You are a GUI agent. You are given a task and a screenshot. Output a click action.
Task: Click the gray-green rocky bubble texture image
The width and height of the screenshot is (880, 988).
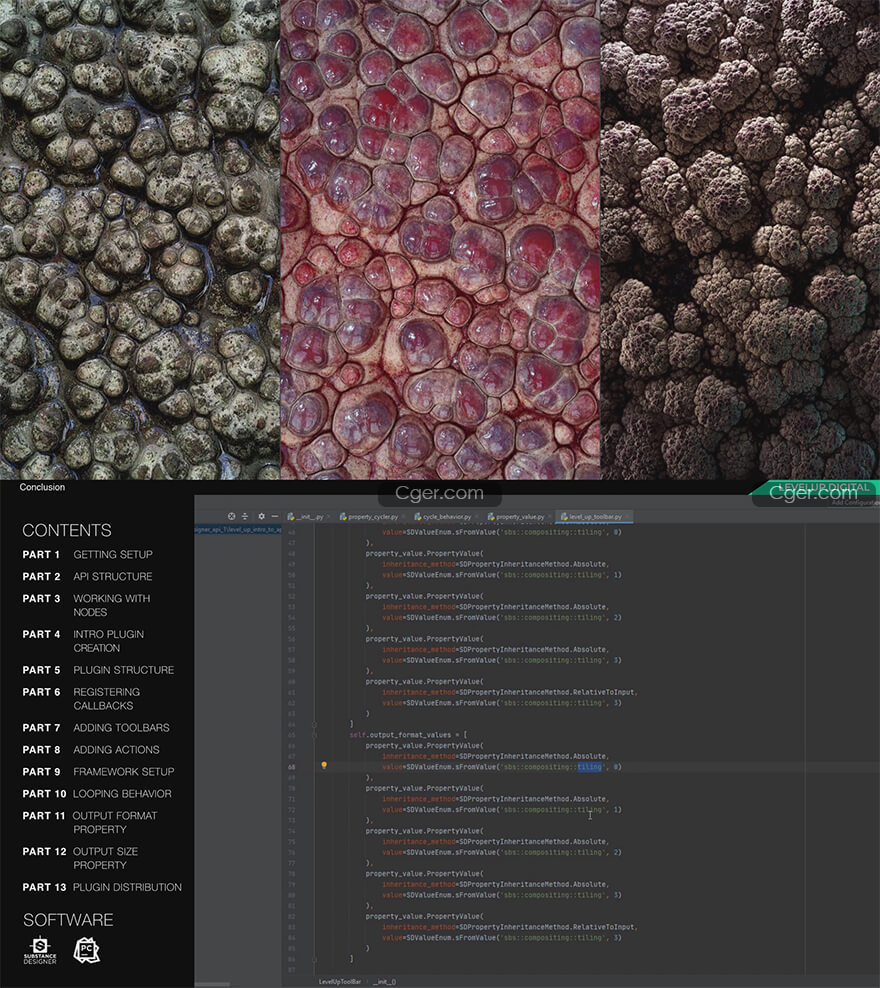140,239
